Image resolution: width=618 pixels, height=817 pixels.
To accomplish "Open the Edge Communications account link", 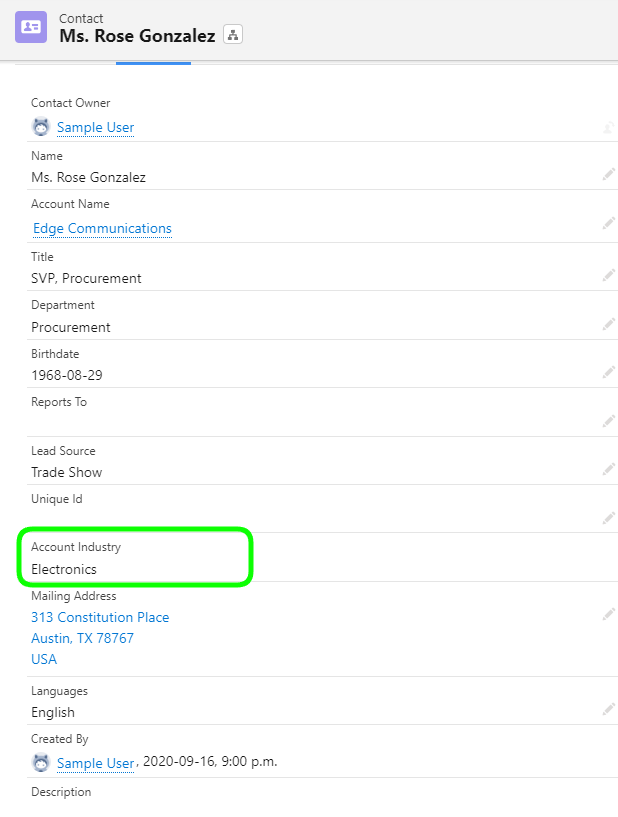I will [x=101, y=228].
